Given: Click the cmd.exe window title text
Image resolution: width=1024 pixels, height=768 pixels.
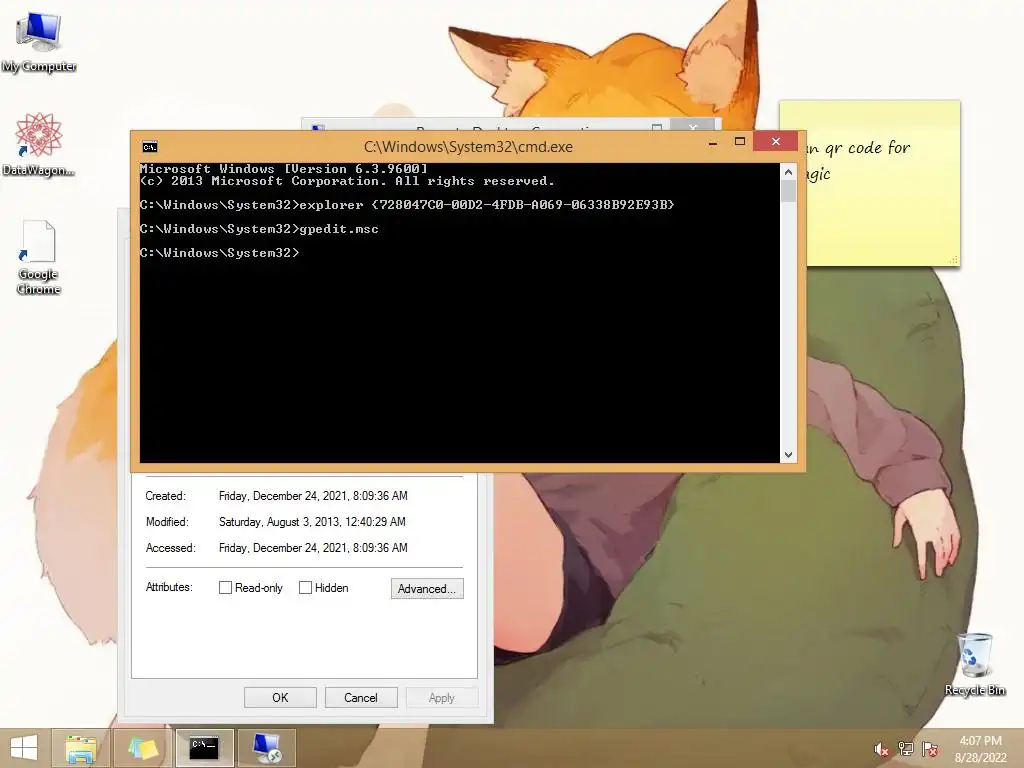Looking at the screenshot, I should point(468,147).
